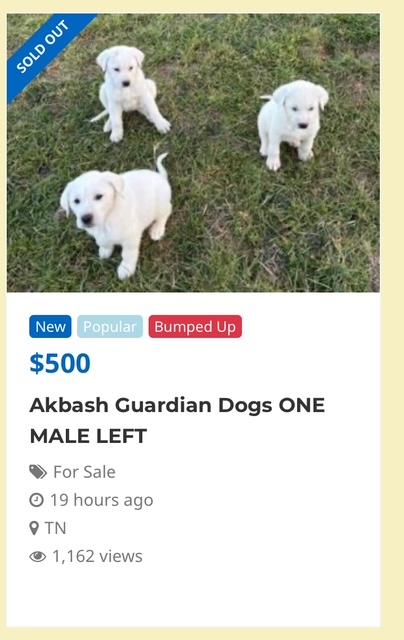
Task: Select the light blue Popular badge
Action: [x=110, y=327]
